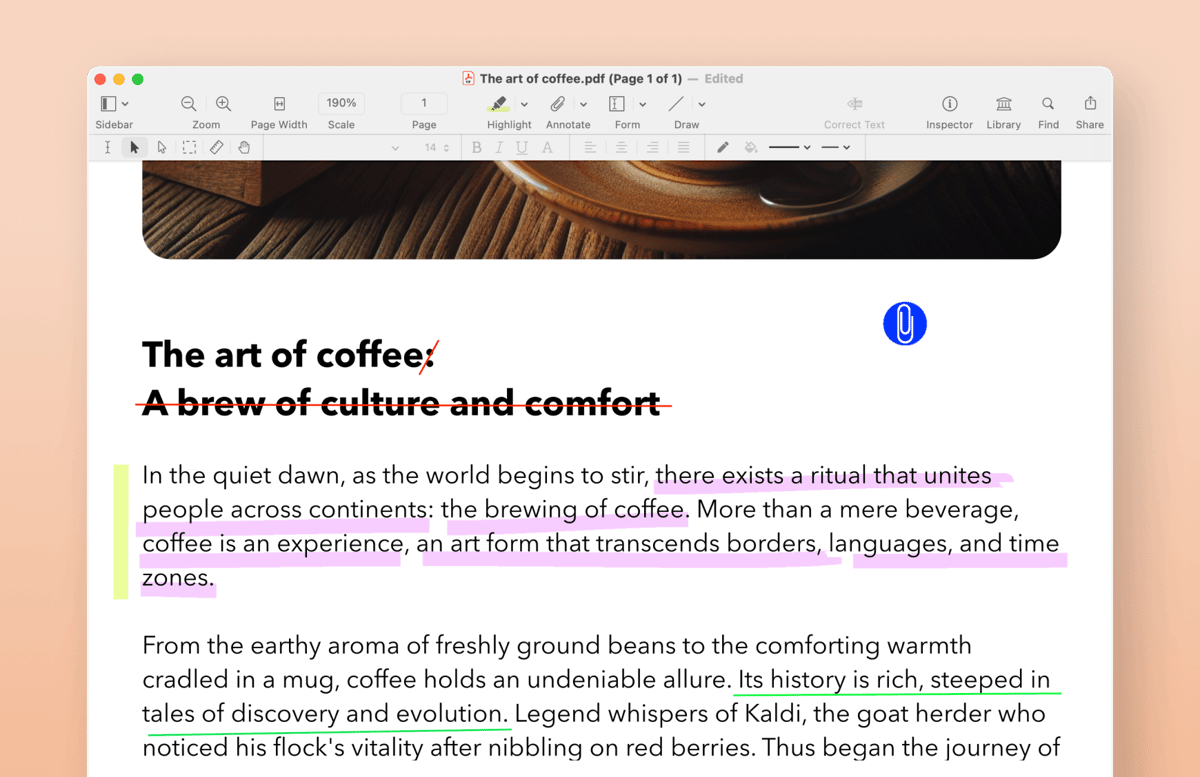Toggle italic text formatting
This screenshot has width=1200, height=777.
click(x=500, y=147)
